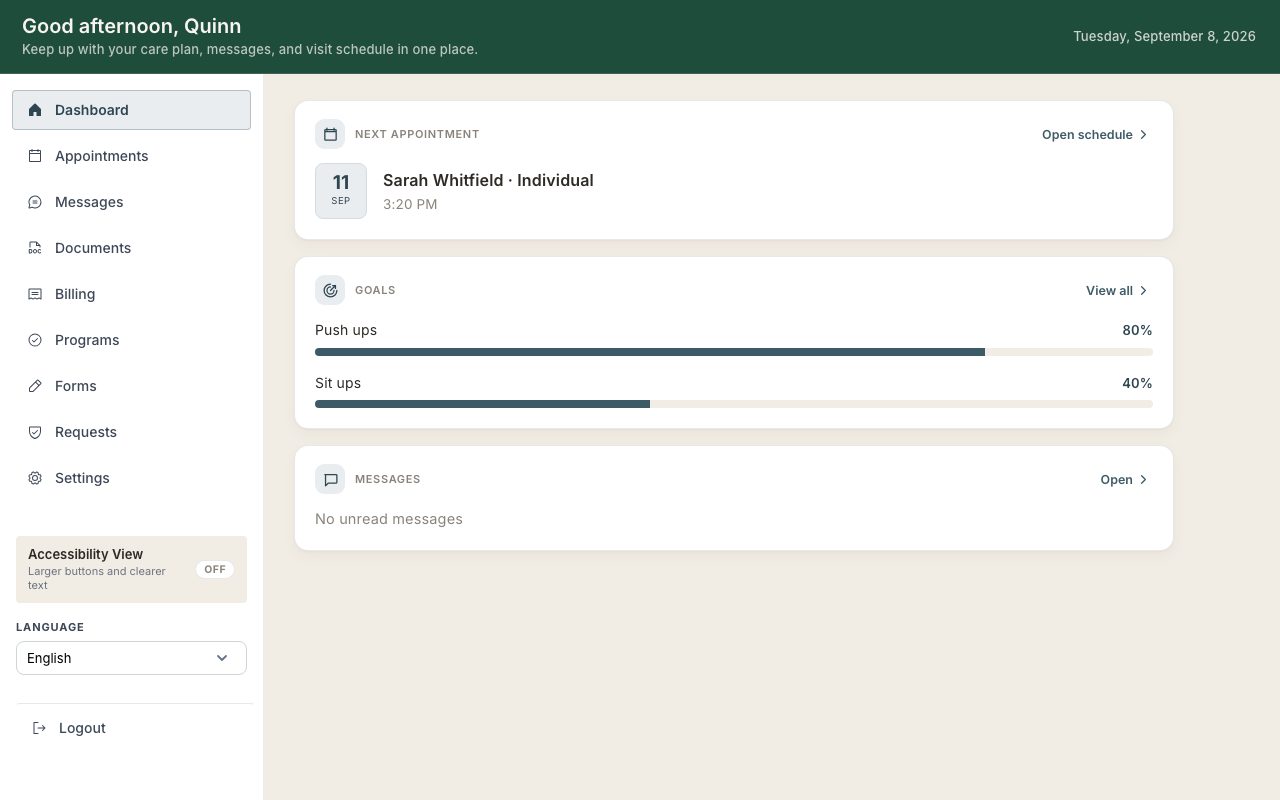Click the 3:20 PM appointment time
The height and width of the screenshot is (800, 1280).
pyautogui.click(x=410, y=204)
